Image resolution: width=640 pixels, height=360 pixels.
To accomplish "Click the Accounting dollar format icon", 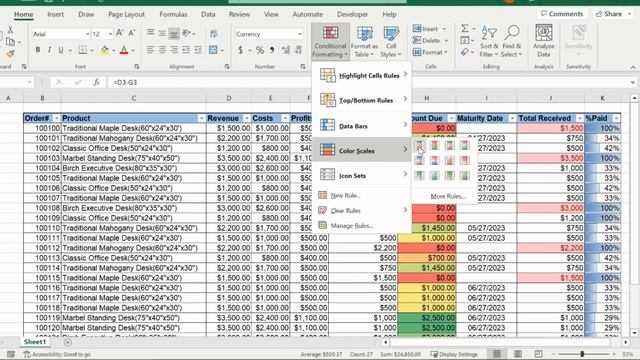I will 240,50.
